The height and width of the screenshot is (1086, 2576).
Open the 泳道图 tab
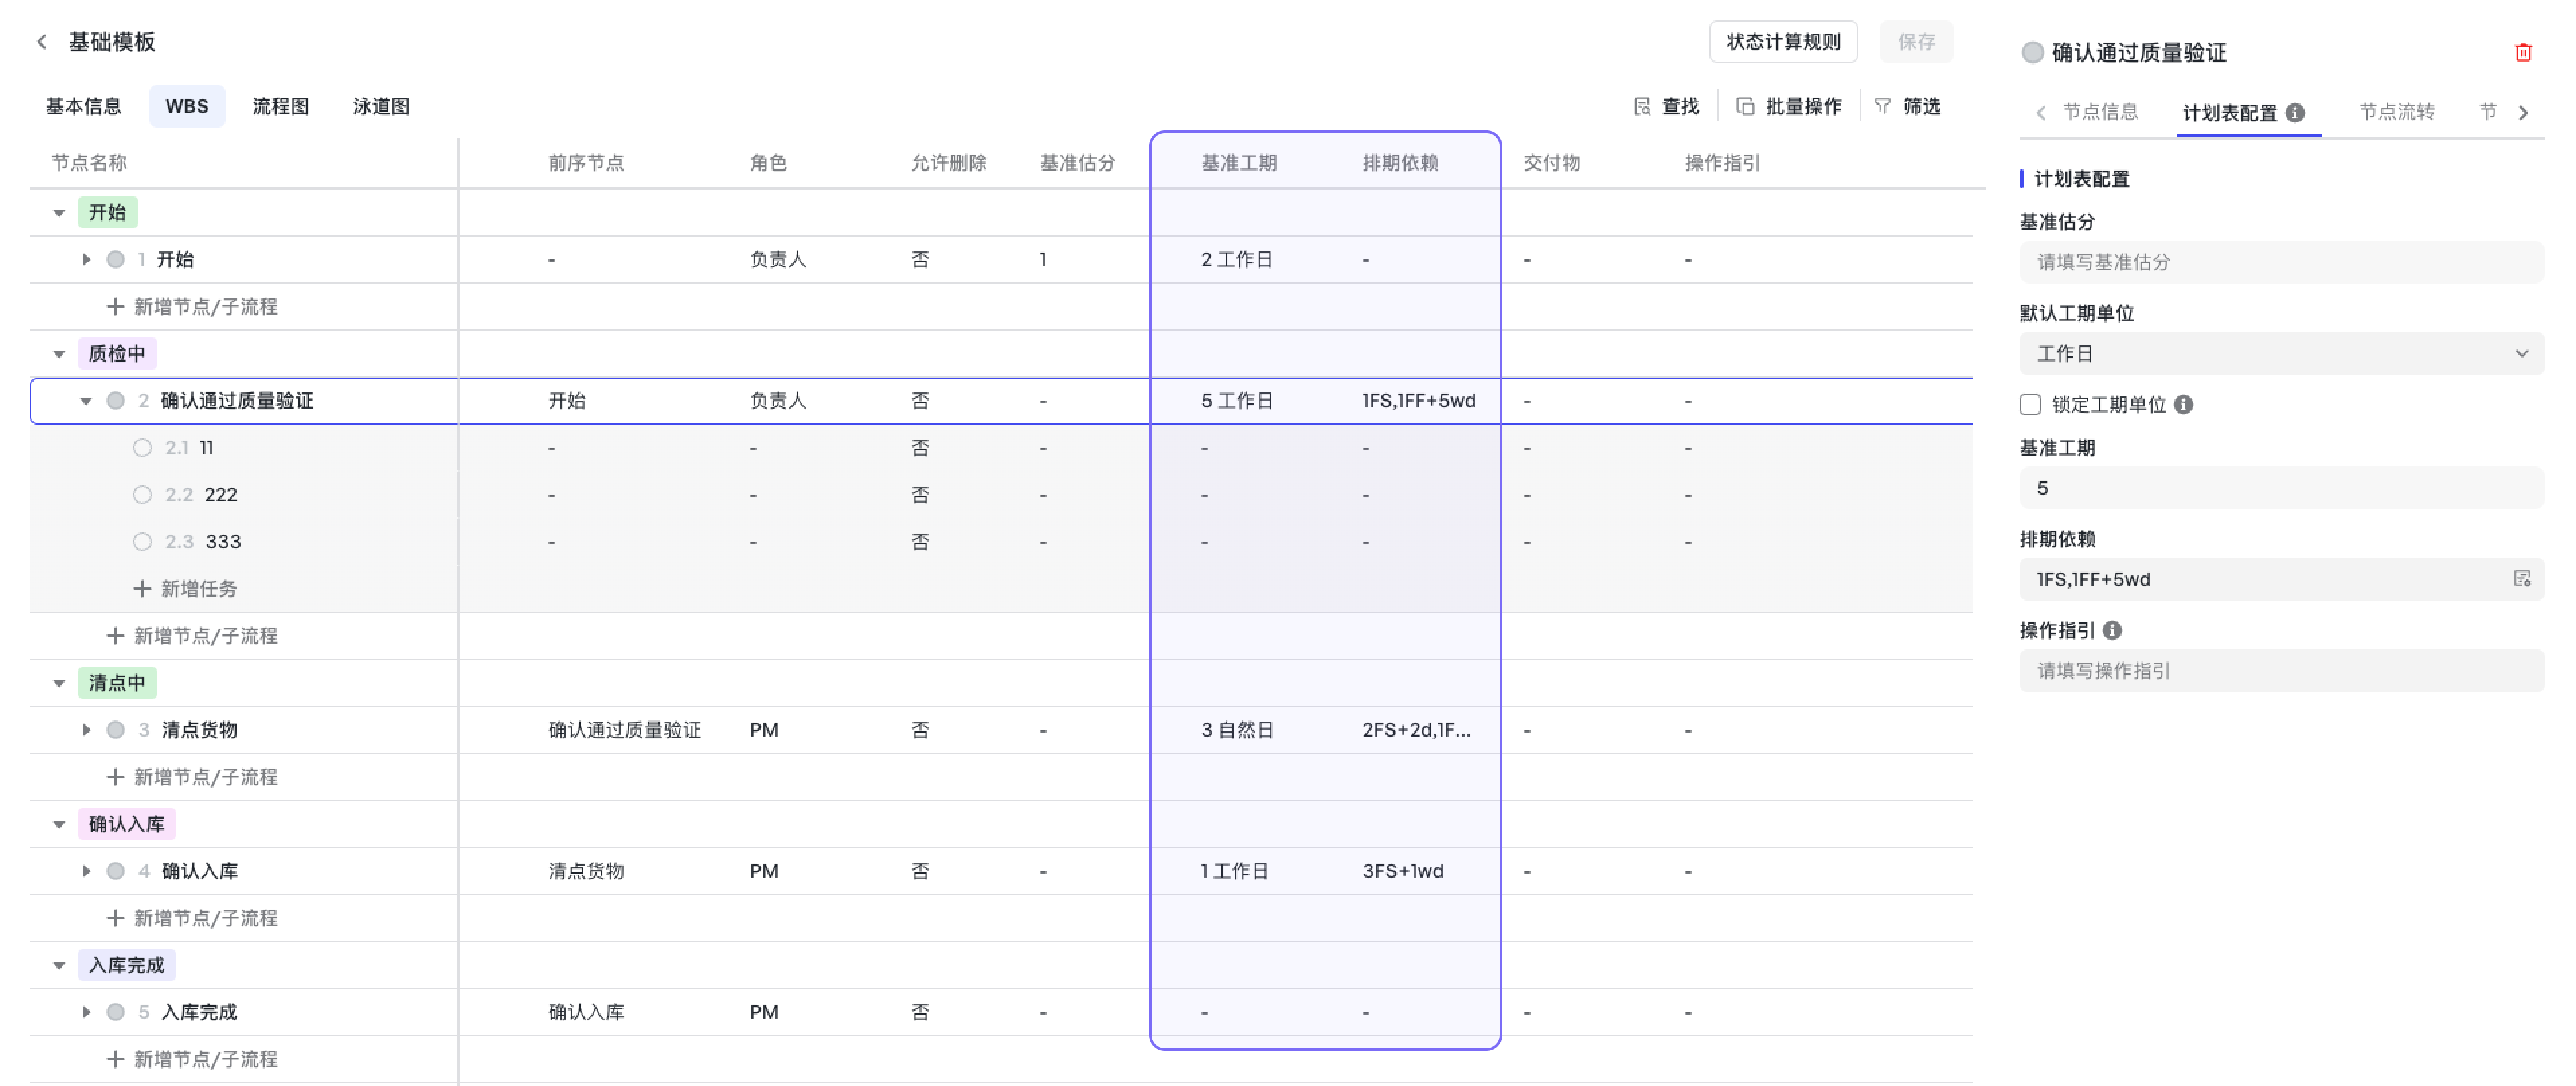click(x=381, y=106)
